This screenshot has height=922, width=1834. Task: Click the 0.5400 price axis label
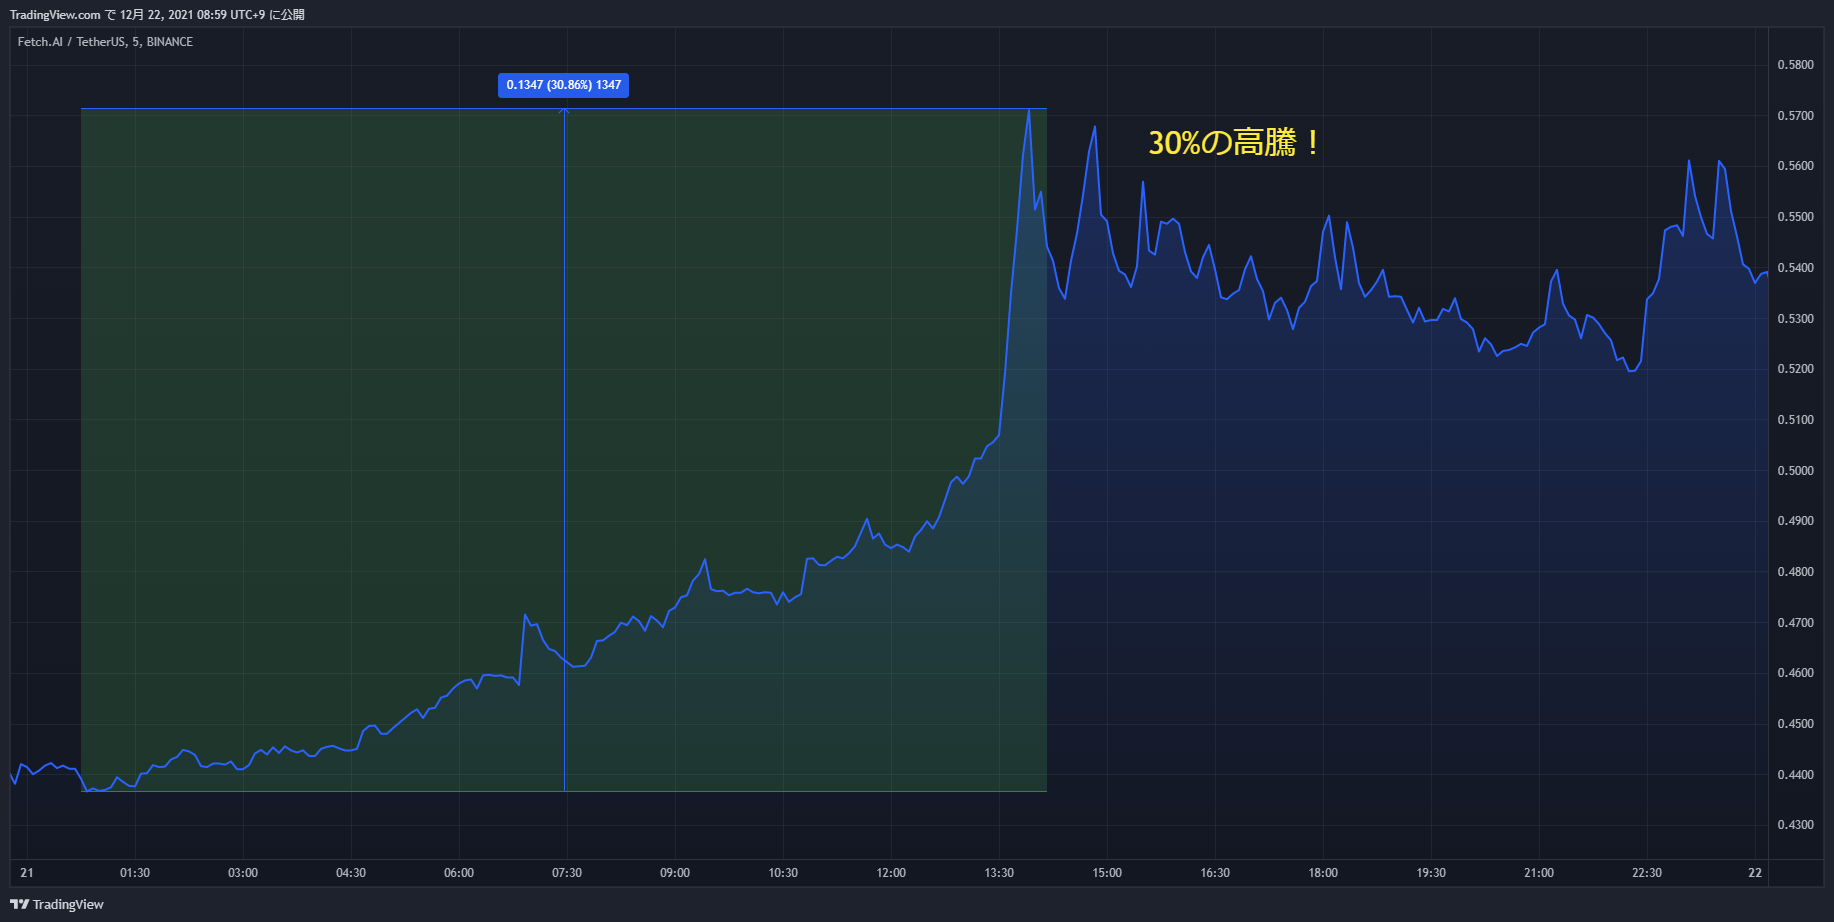point(1795,268)
